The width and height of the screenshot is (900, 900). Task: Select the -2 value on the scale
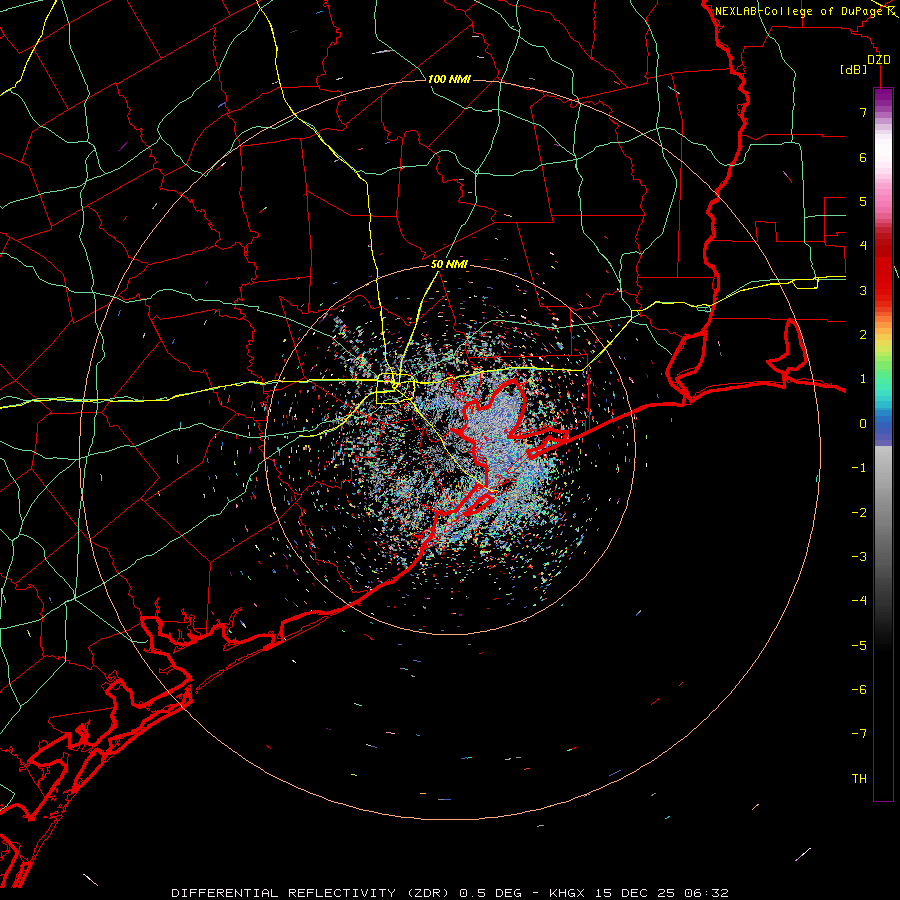coord(859,513)
